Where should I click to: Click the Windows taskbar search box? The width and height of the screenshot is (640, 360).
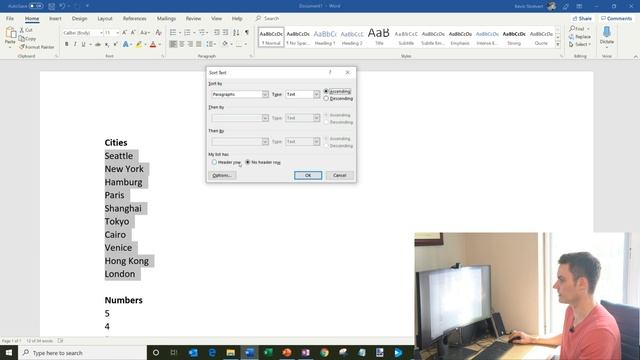[82, 353]
